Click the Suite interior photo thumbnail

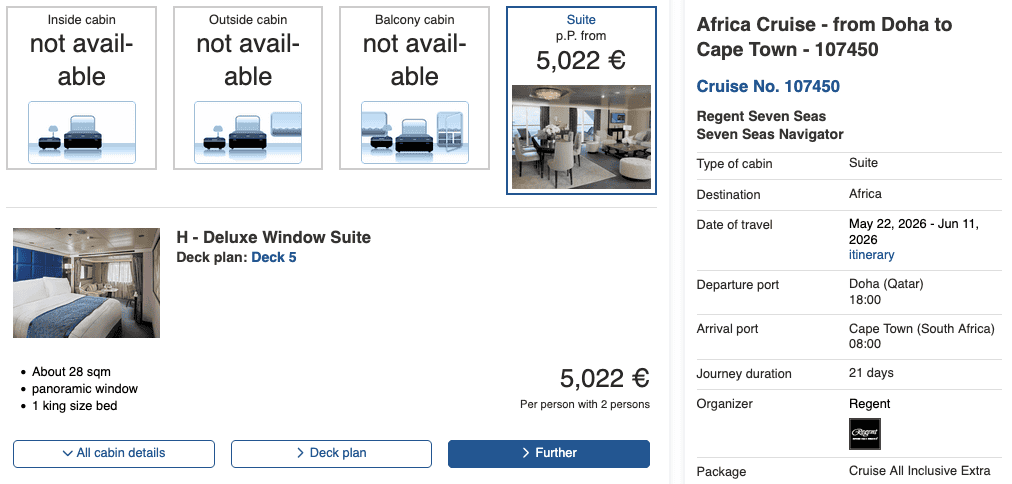click(581, 137)
